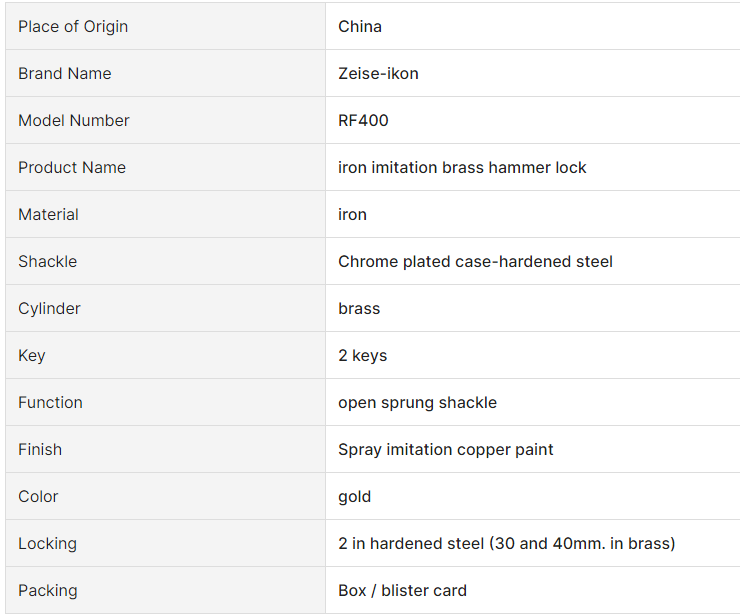Click the Shackle label cell
Screen dimensions: 740x615
(165, 261)
